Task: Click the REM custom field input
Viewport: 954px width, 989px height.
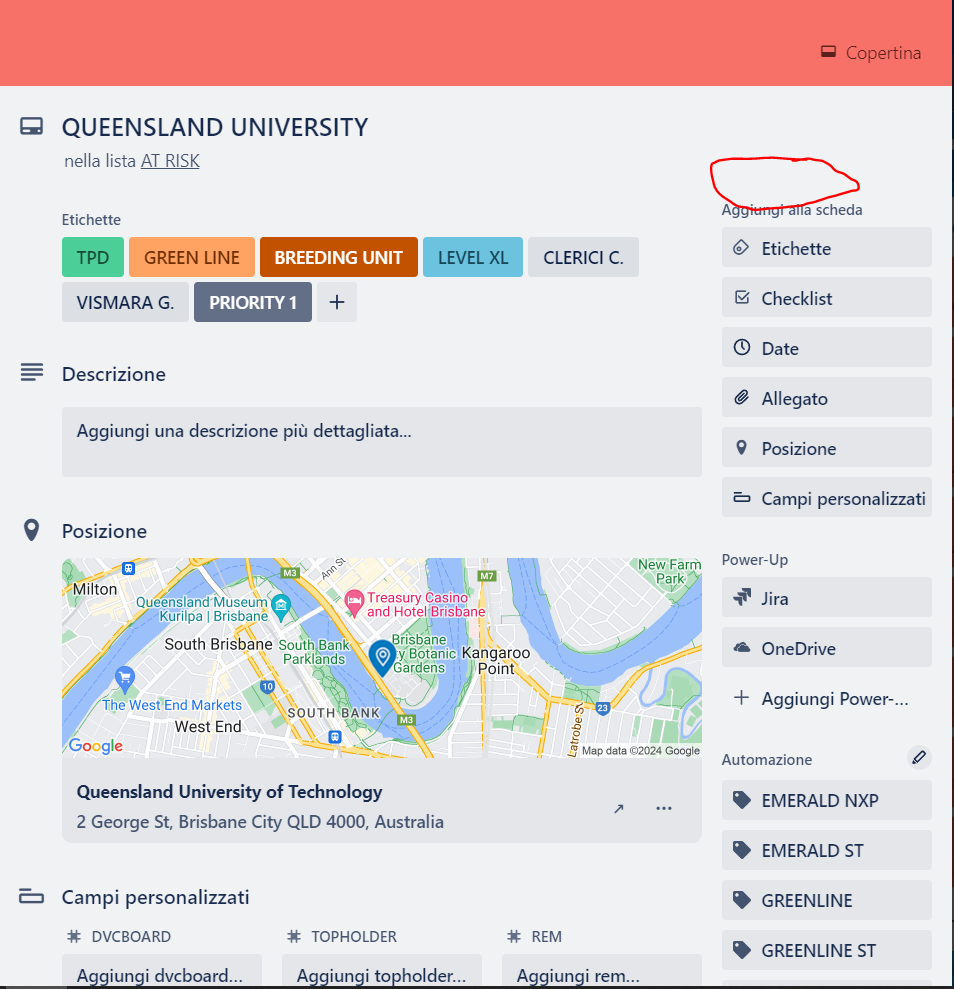Action: (602, 972)
